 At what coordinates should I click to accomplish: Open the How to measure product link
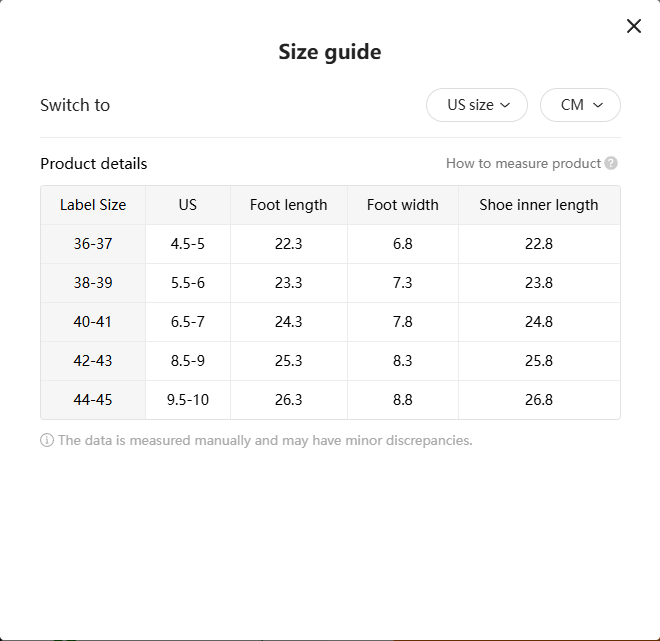click(523, 163)
